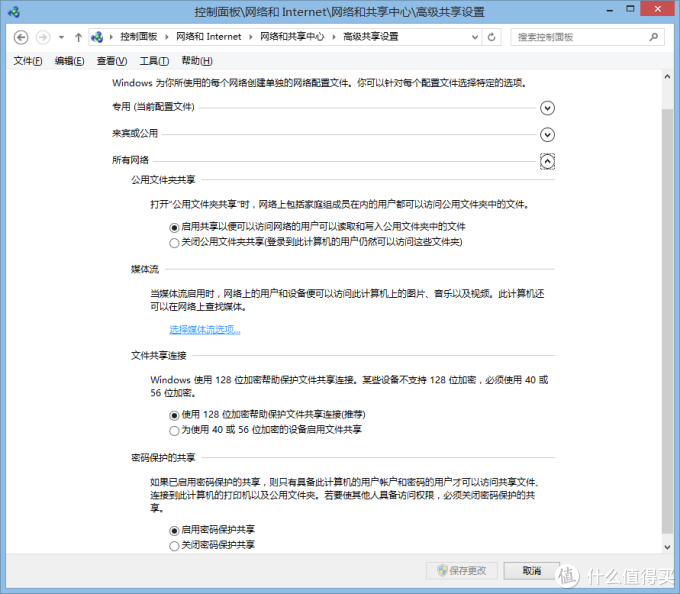The image size is (680, 594).
Task: Click the 密码保护的共享 heading text
Action: [163, 457]
